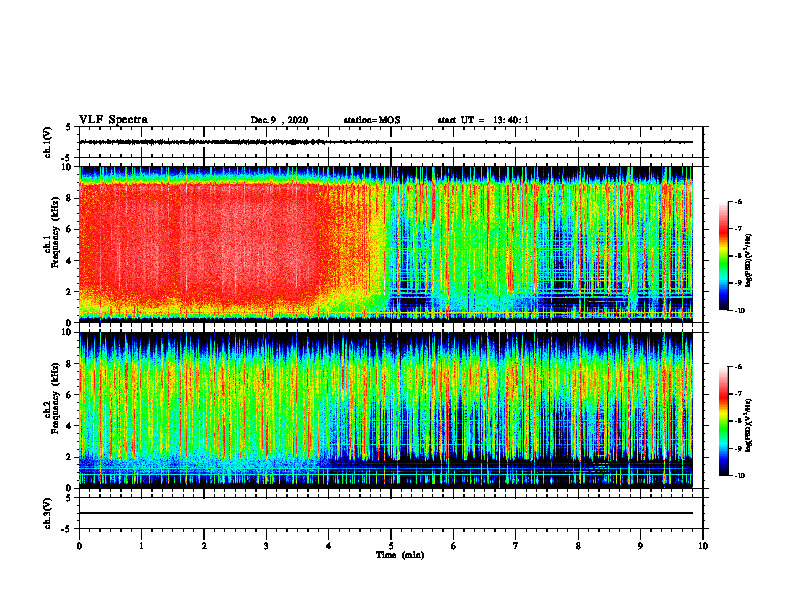
Task: Click the "-10" label on ch.2 color scale
Action: 739,475
